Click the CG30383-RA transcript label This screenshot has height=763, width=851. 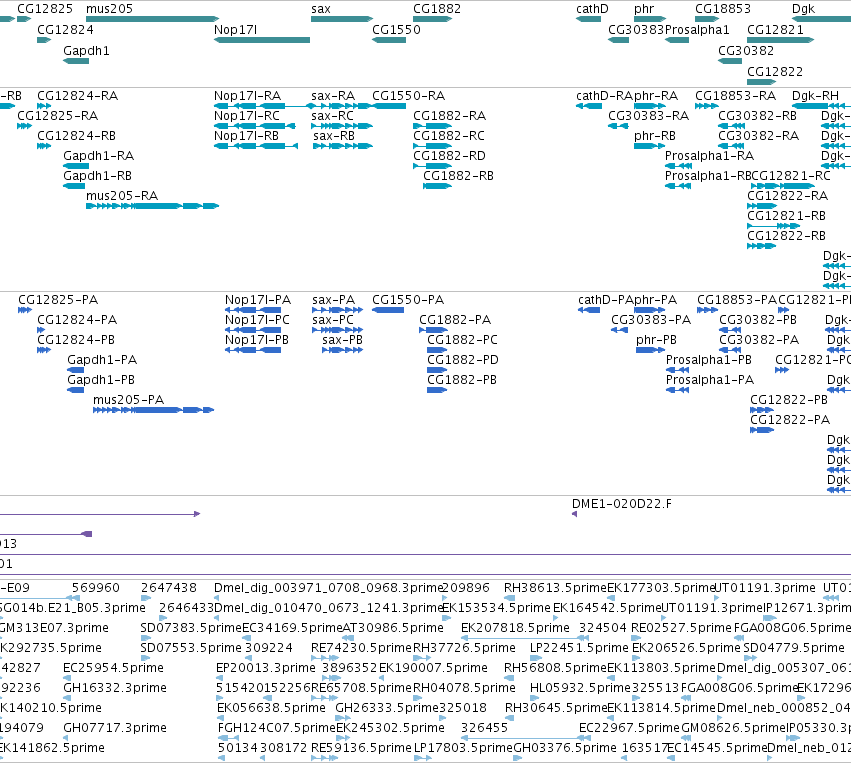pos(648,116)
